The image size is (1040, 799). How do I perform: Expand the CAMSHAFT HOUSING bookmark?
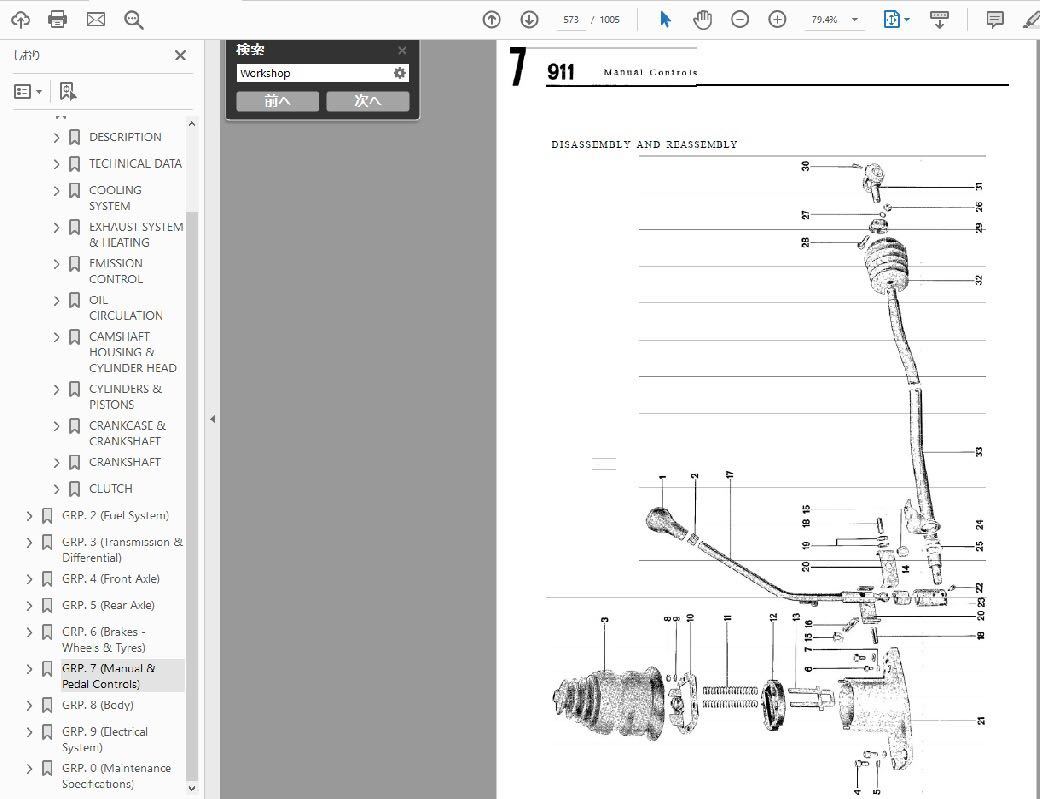56,337
